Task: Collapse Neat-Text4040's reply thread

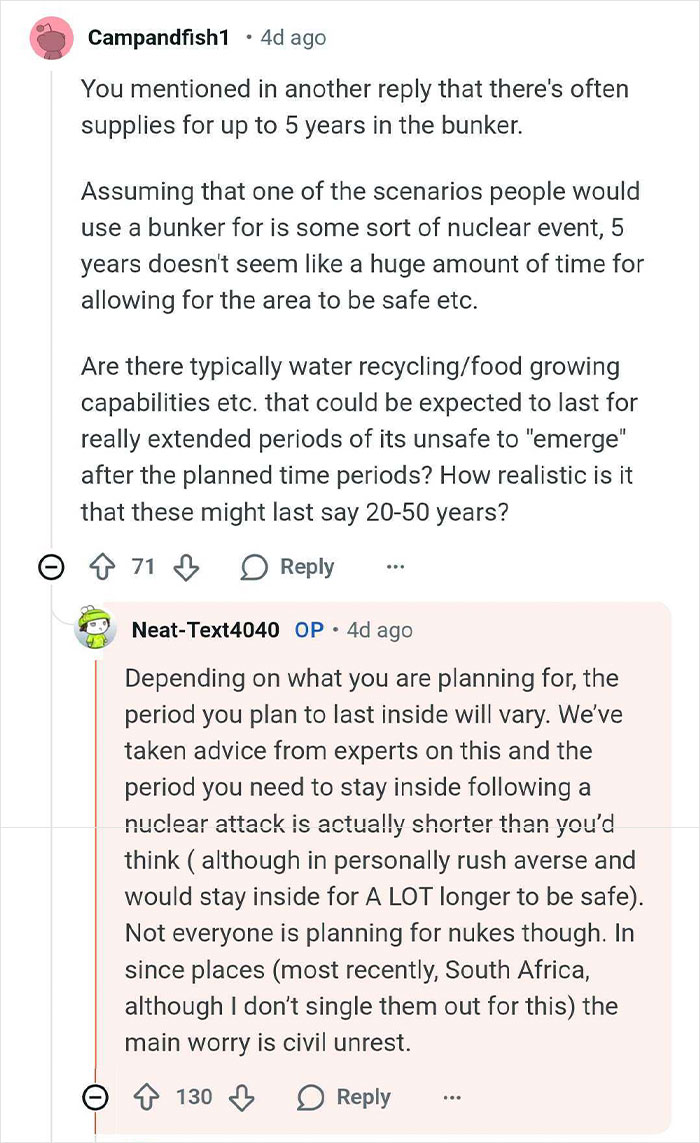Action: point(95,1097)
